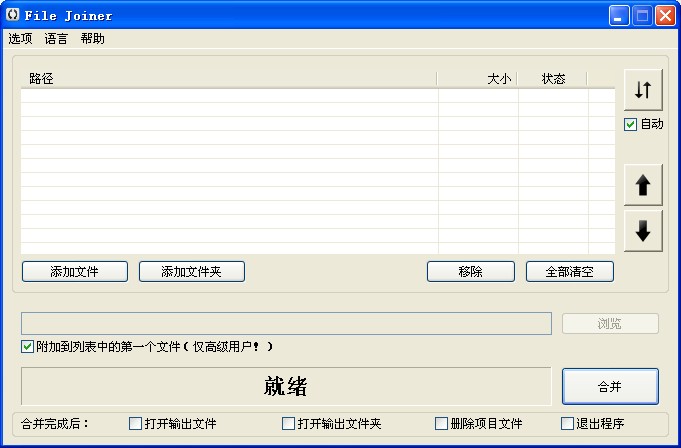Close the File Joiner window
Screen dimensions: 681x448
click(665, 16)
